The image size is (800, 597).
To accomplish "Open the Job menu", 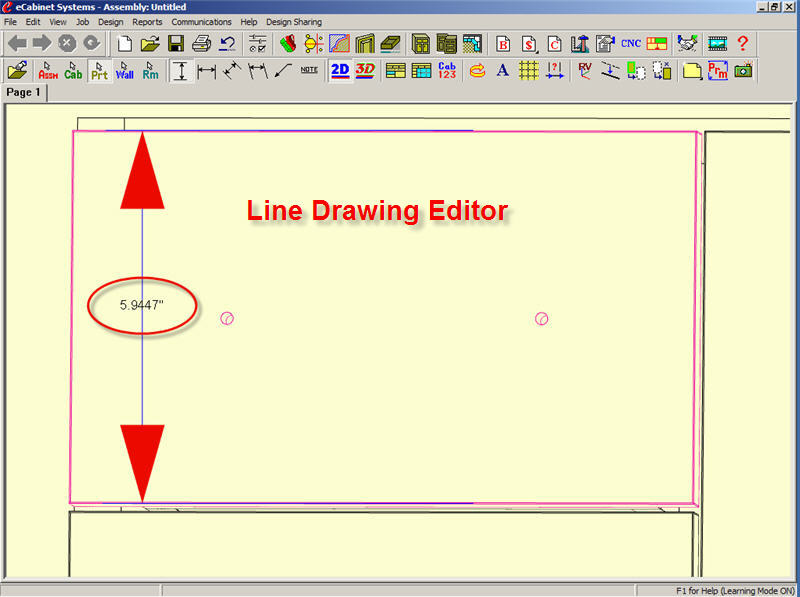I will click(83, 22).
